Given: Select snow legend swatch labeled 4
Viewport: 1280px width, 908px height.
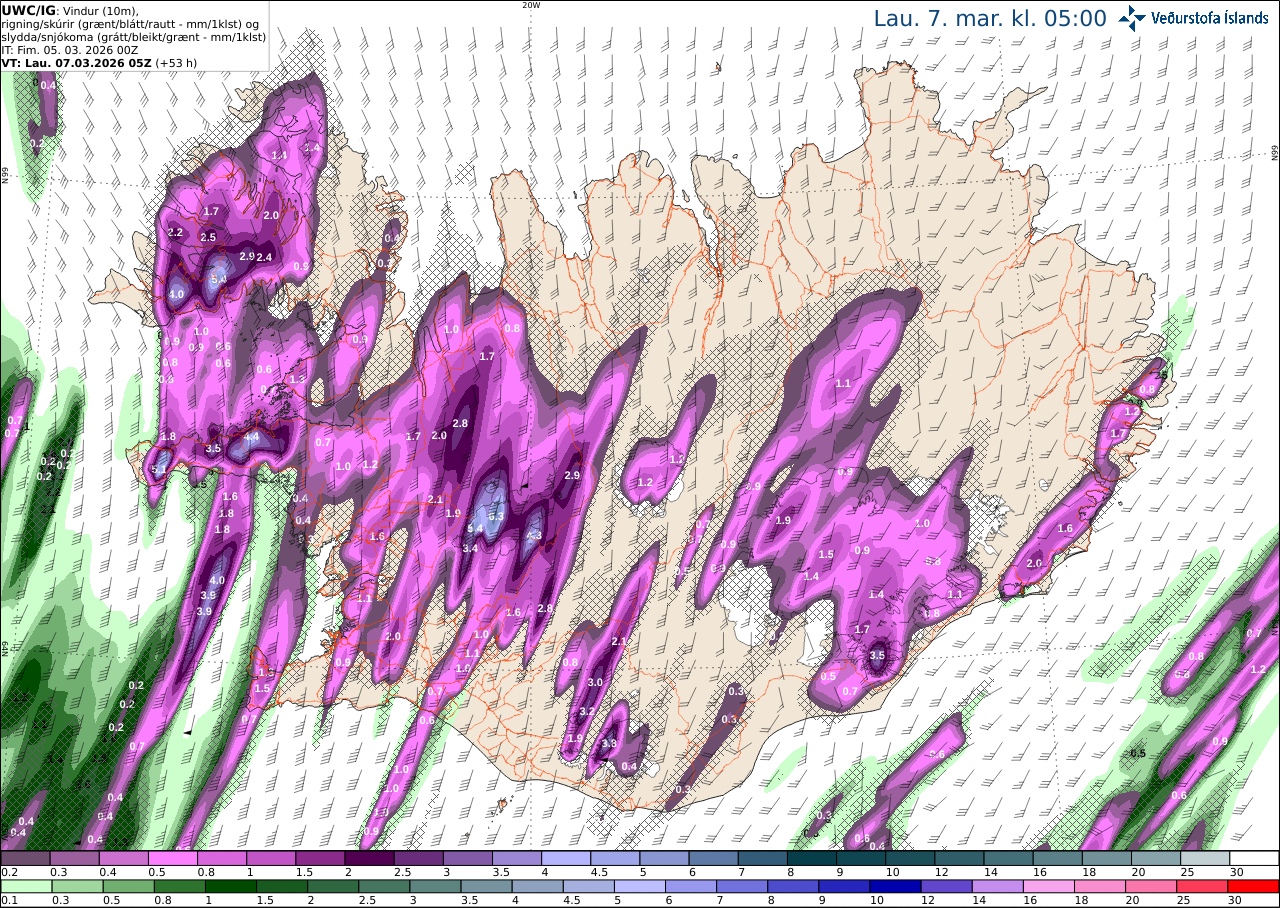Looking at the screenshot, I should 566,858.
